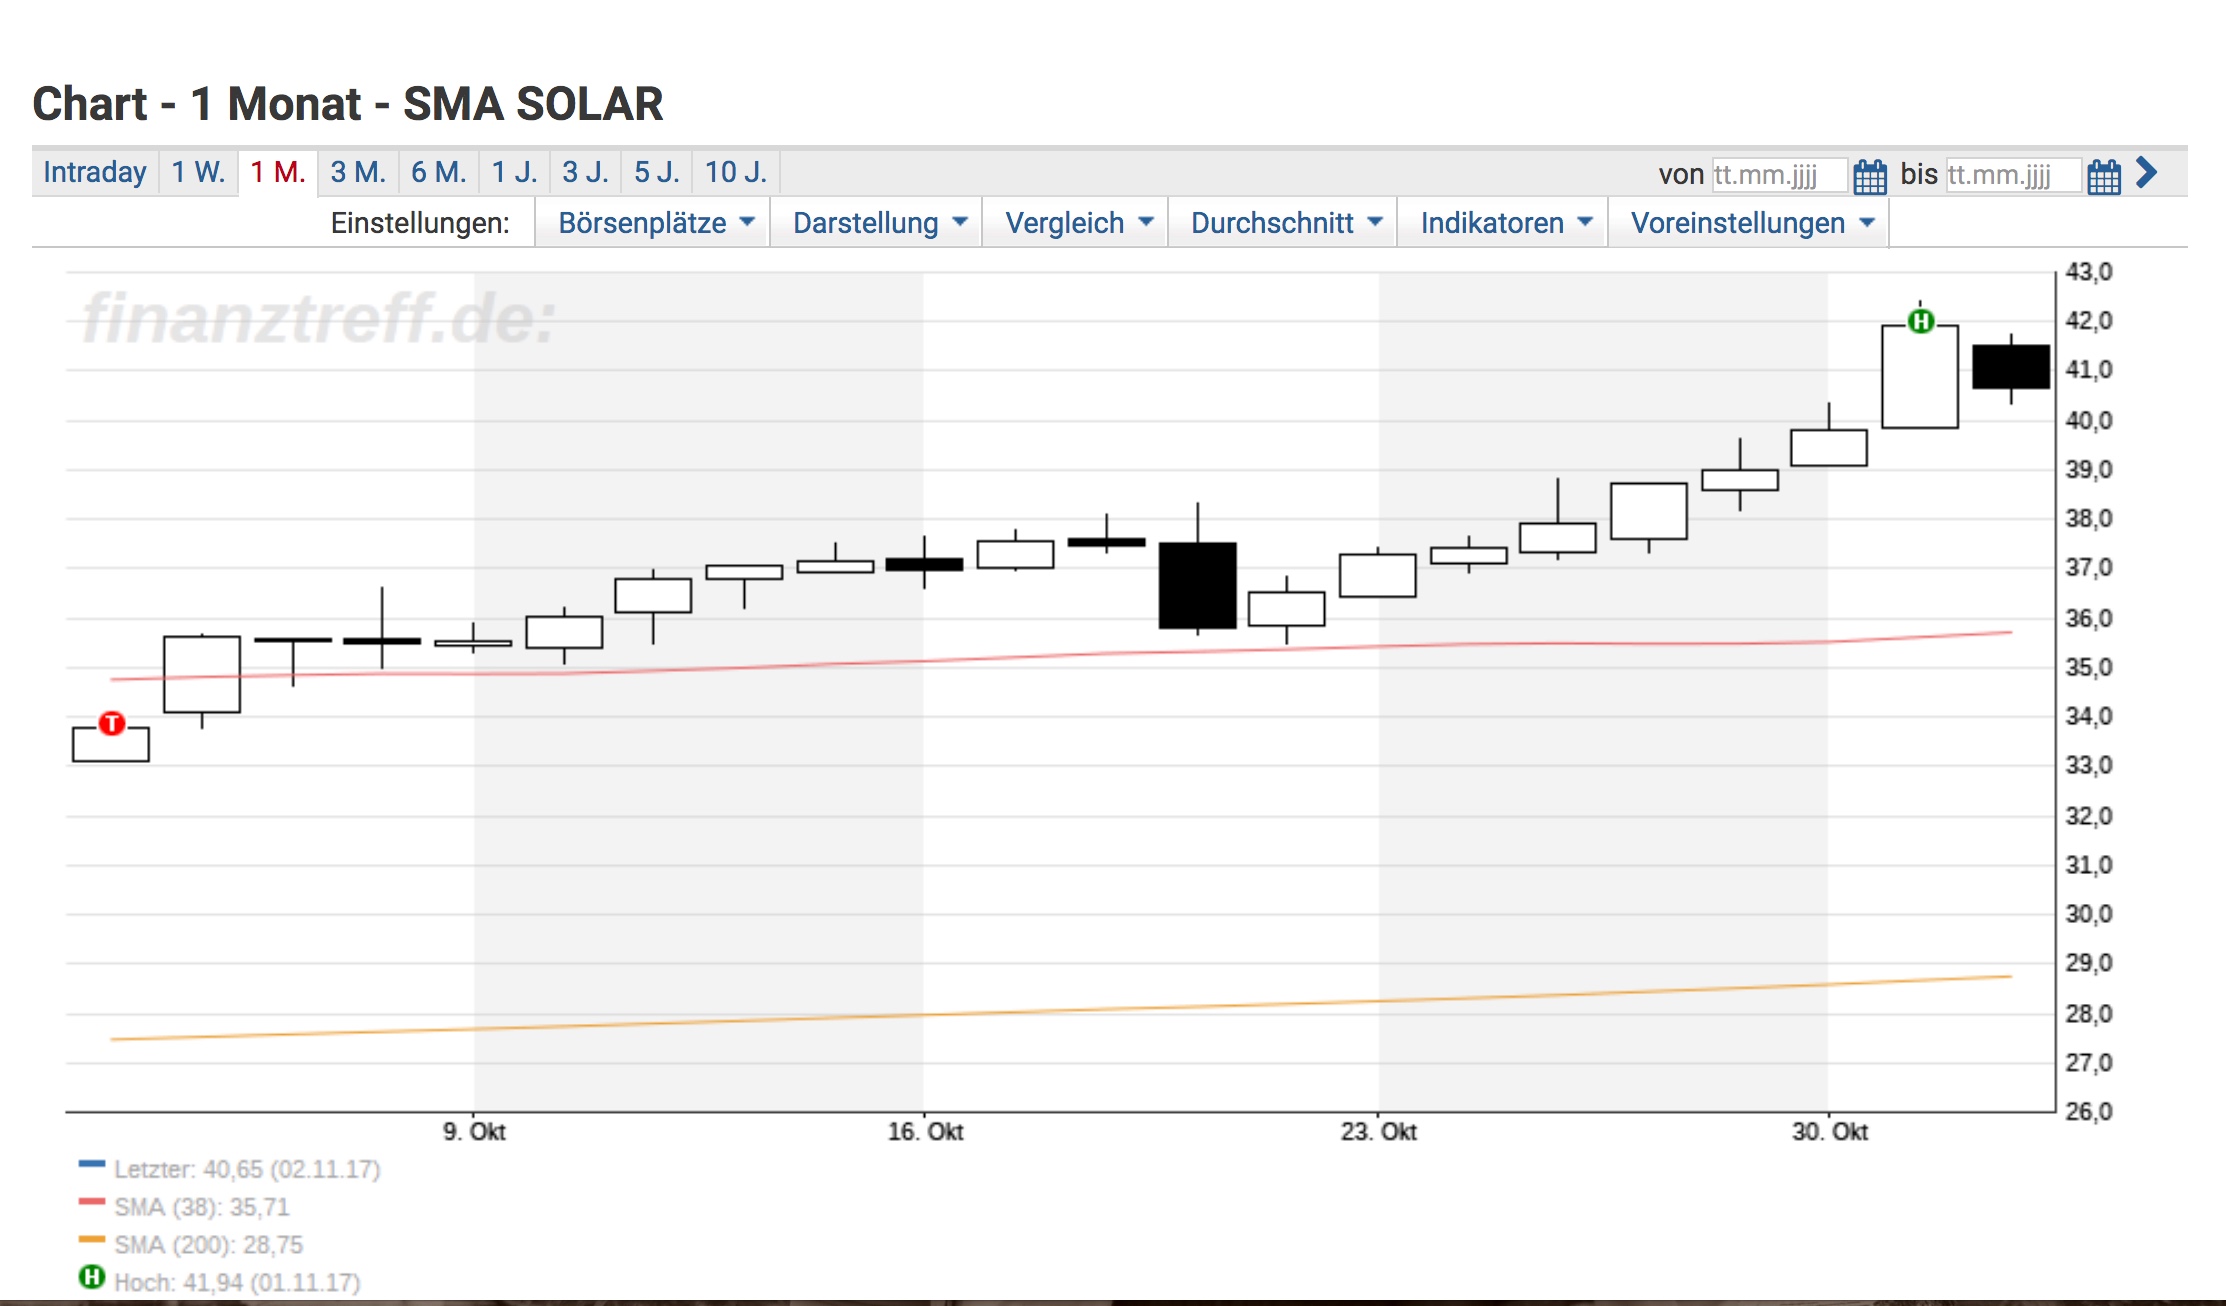This screenshot has width=2226, height=1306.
Task: Click the blue right-arrow chevron after the date fields
Action: point(2145,175)
